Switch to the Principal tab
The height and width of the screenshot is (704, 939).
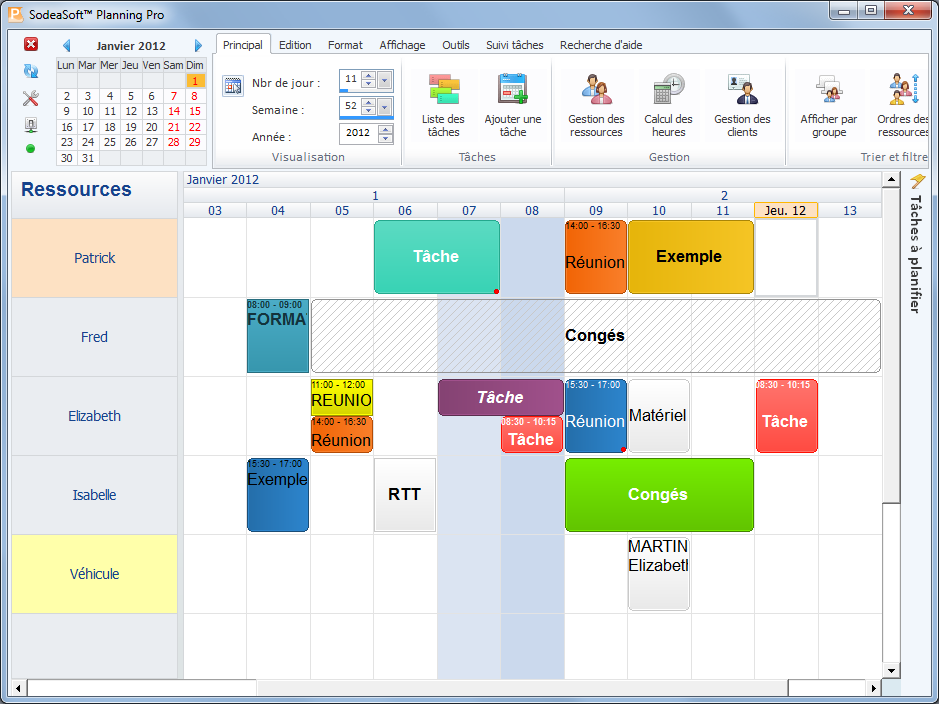243,45
